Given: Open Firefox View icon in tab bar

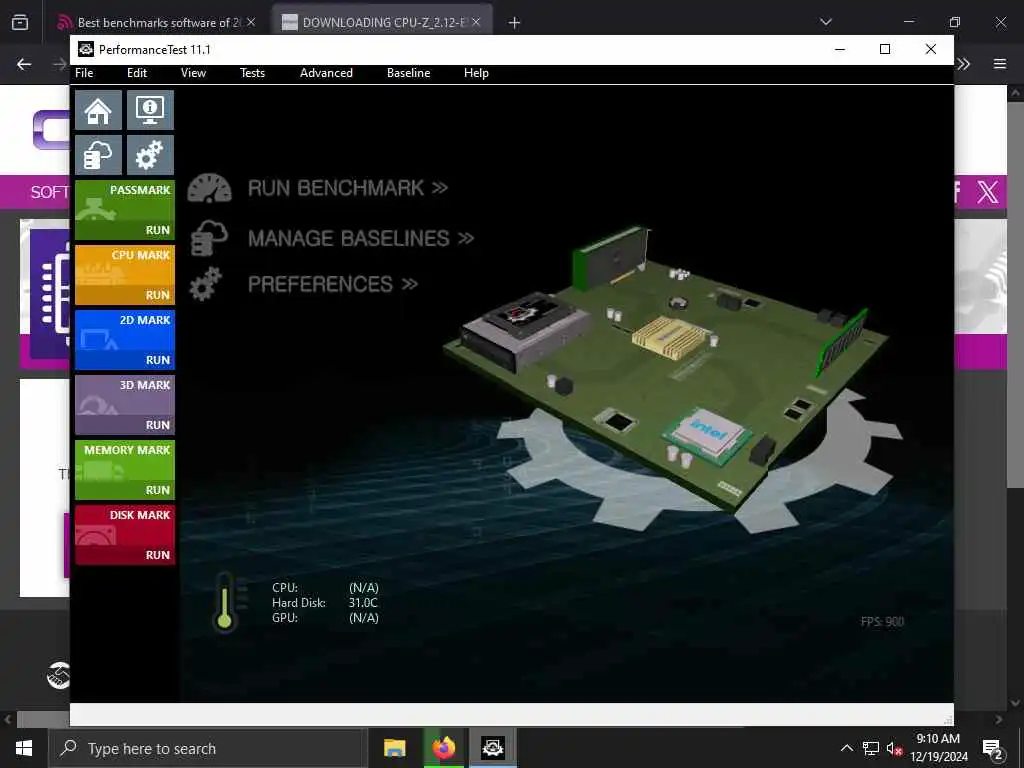Looking at the screenshot, I should coord(20,22).
